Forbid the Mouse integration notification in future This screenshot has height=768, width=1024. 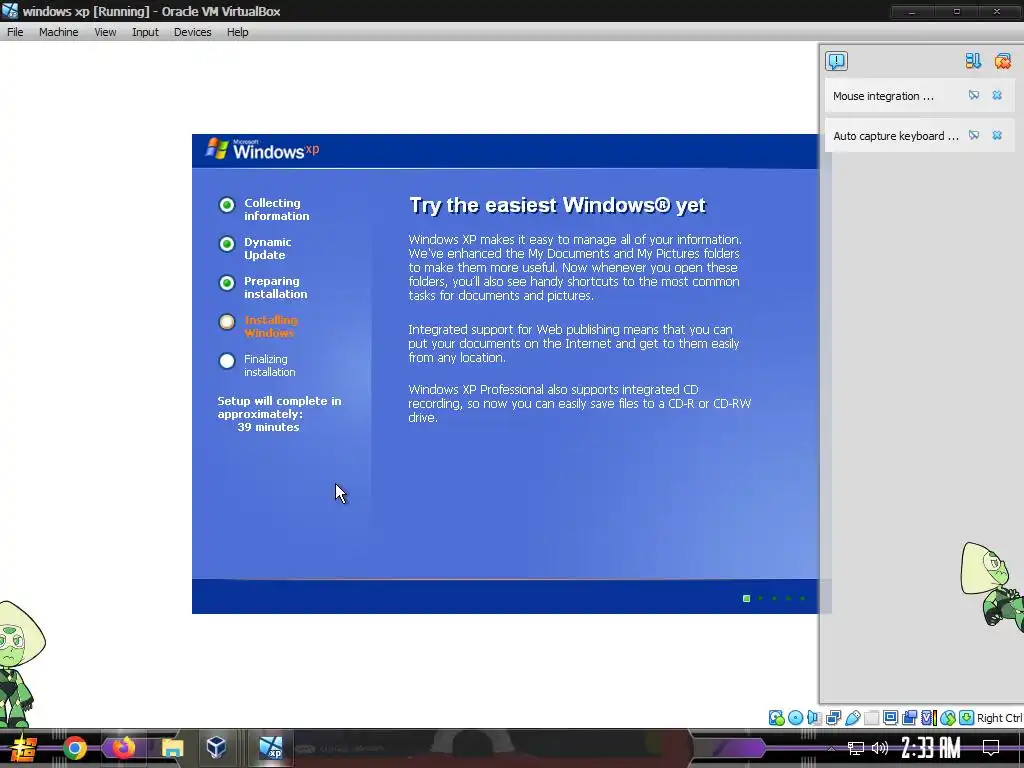[974, 95]
